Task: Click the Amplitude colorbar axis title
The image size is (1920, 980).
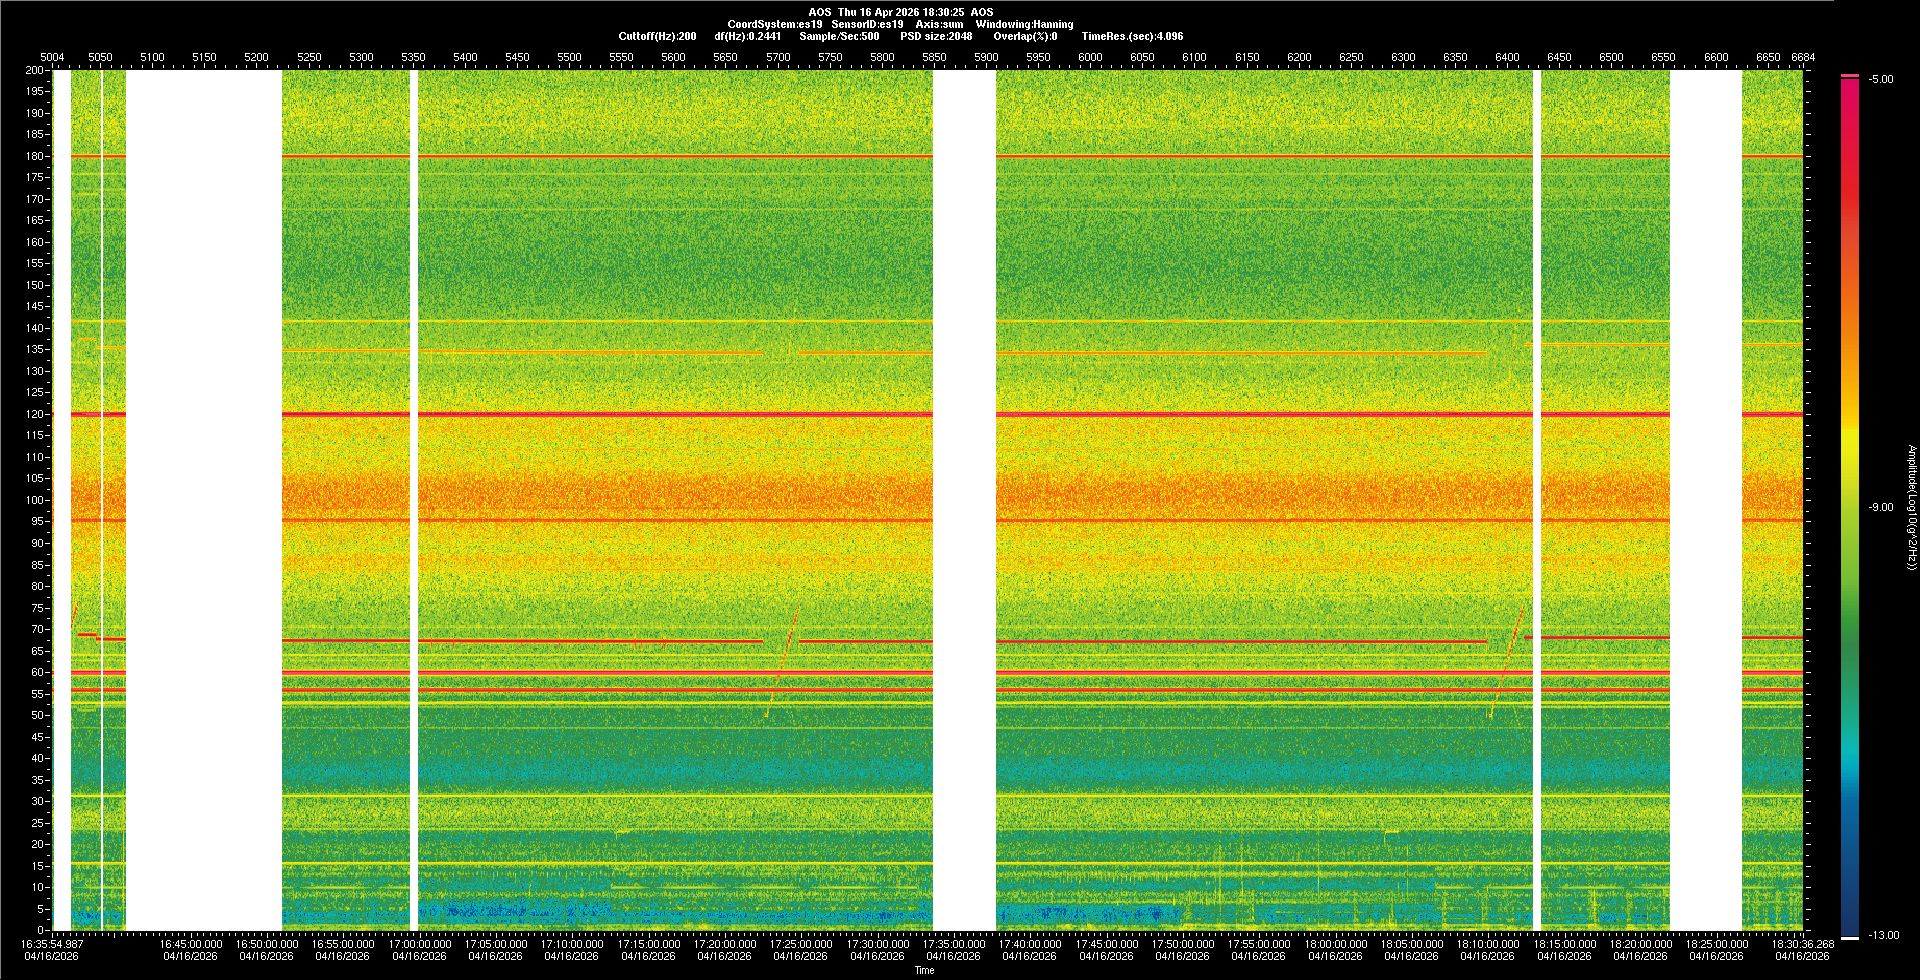Action: tap(1910, 507)
